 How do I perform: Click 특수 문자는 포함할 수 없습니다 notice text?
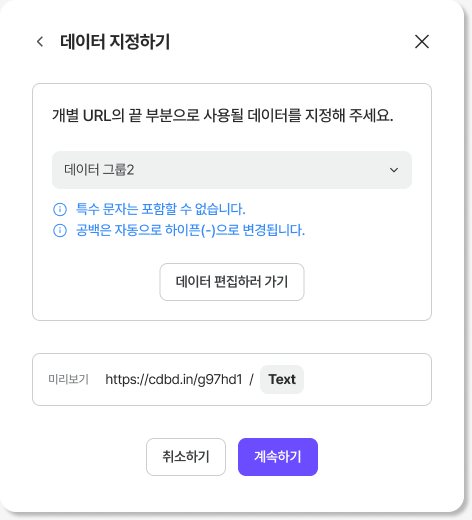coord(161,209)
